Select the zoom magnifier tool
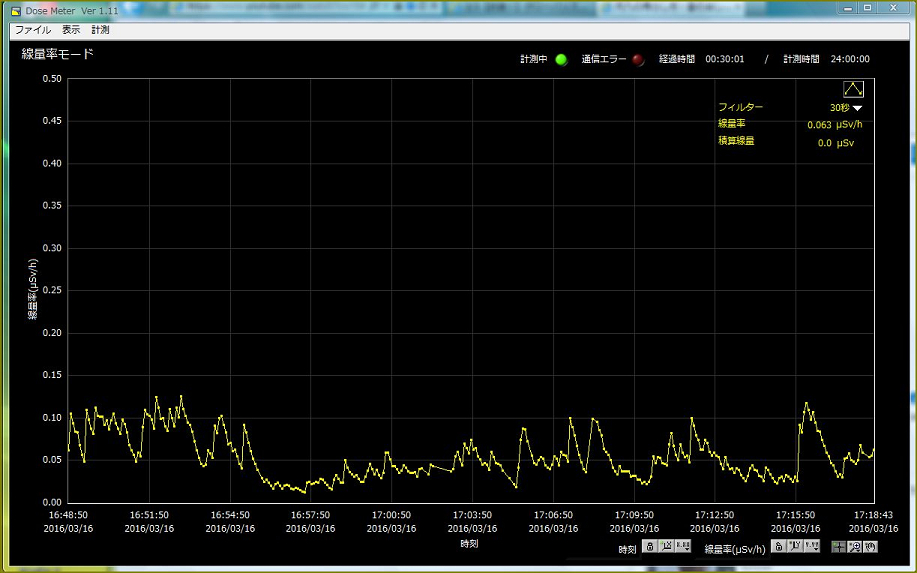Viewport: 917px width, 573px height. (854, 547)
